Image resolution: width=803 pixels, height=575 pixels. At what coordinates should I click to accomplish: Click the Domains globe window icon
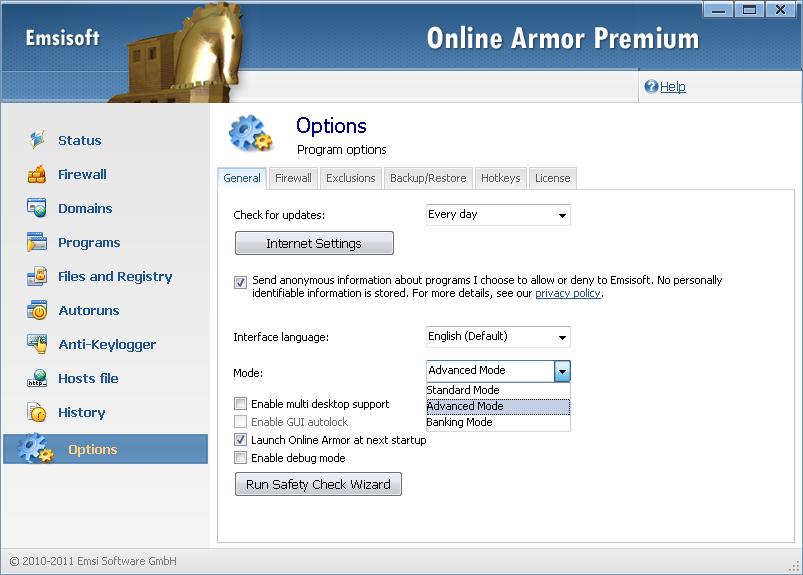pos(37,208)
